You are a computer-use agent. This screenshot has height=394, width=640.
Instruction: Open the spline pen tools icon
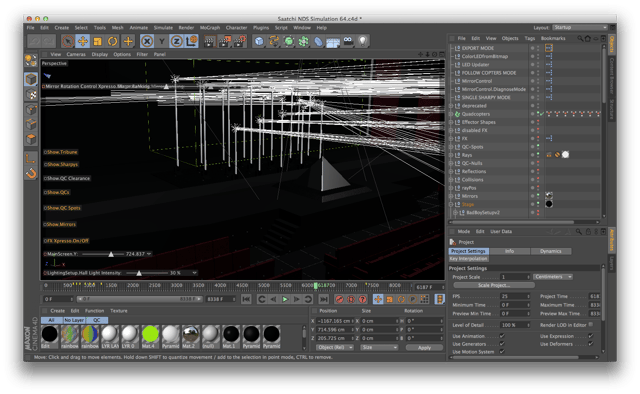(x=273, y=41)
